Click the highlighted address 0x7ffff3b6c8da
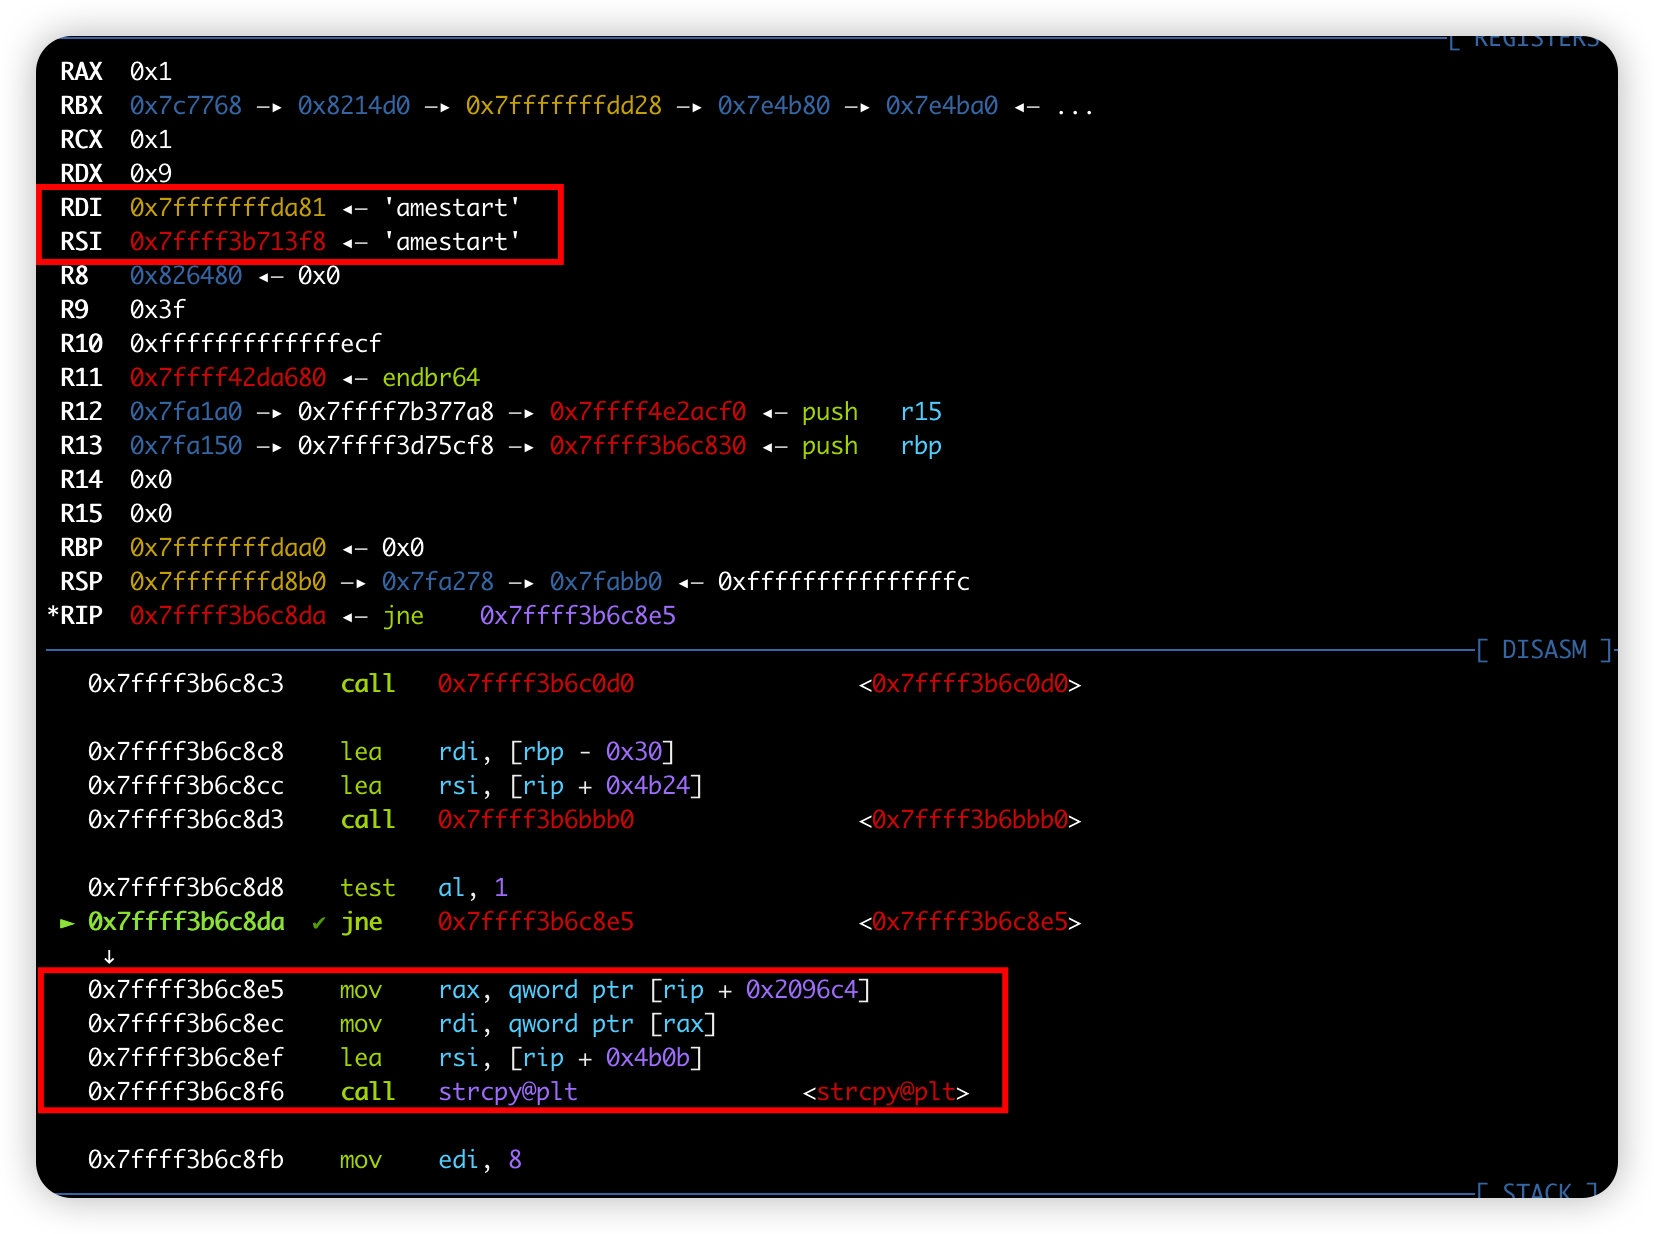Image resolution: width=1654 pixels, height=1234 pixels. 186,922
